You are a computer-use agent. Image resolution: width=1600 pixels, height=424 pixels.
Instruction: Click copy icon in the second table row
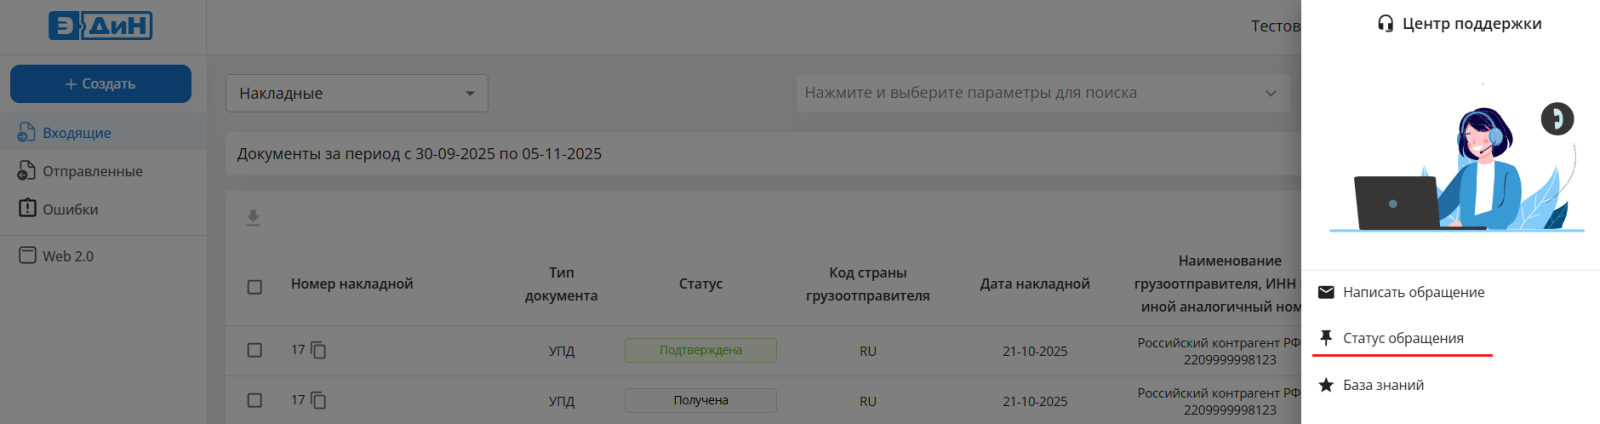[x=319, y=400]
